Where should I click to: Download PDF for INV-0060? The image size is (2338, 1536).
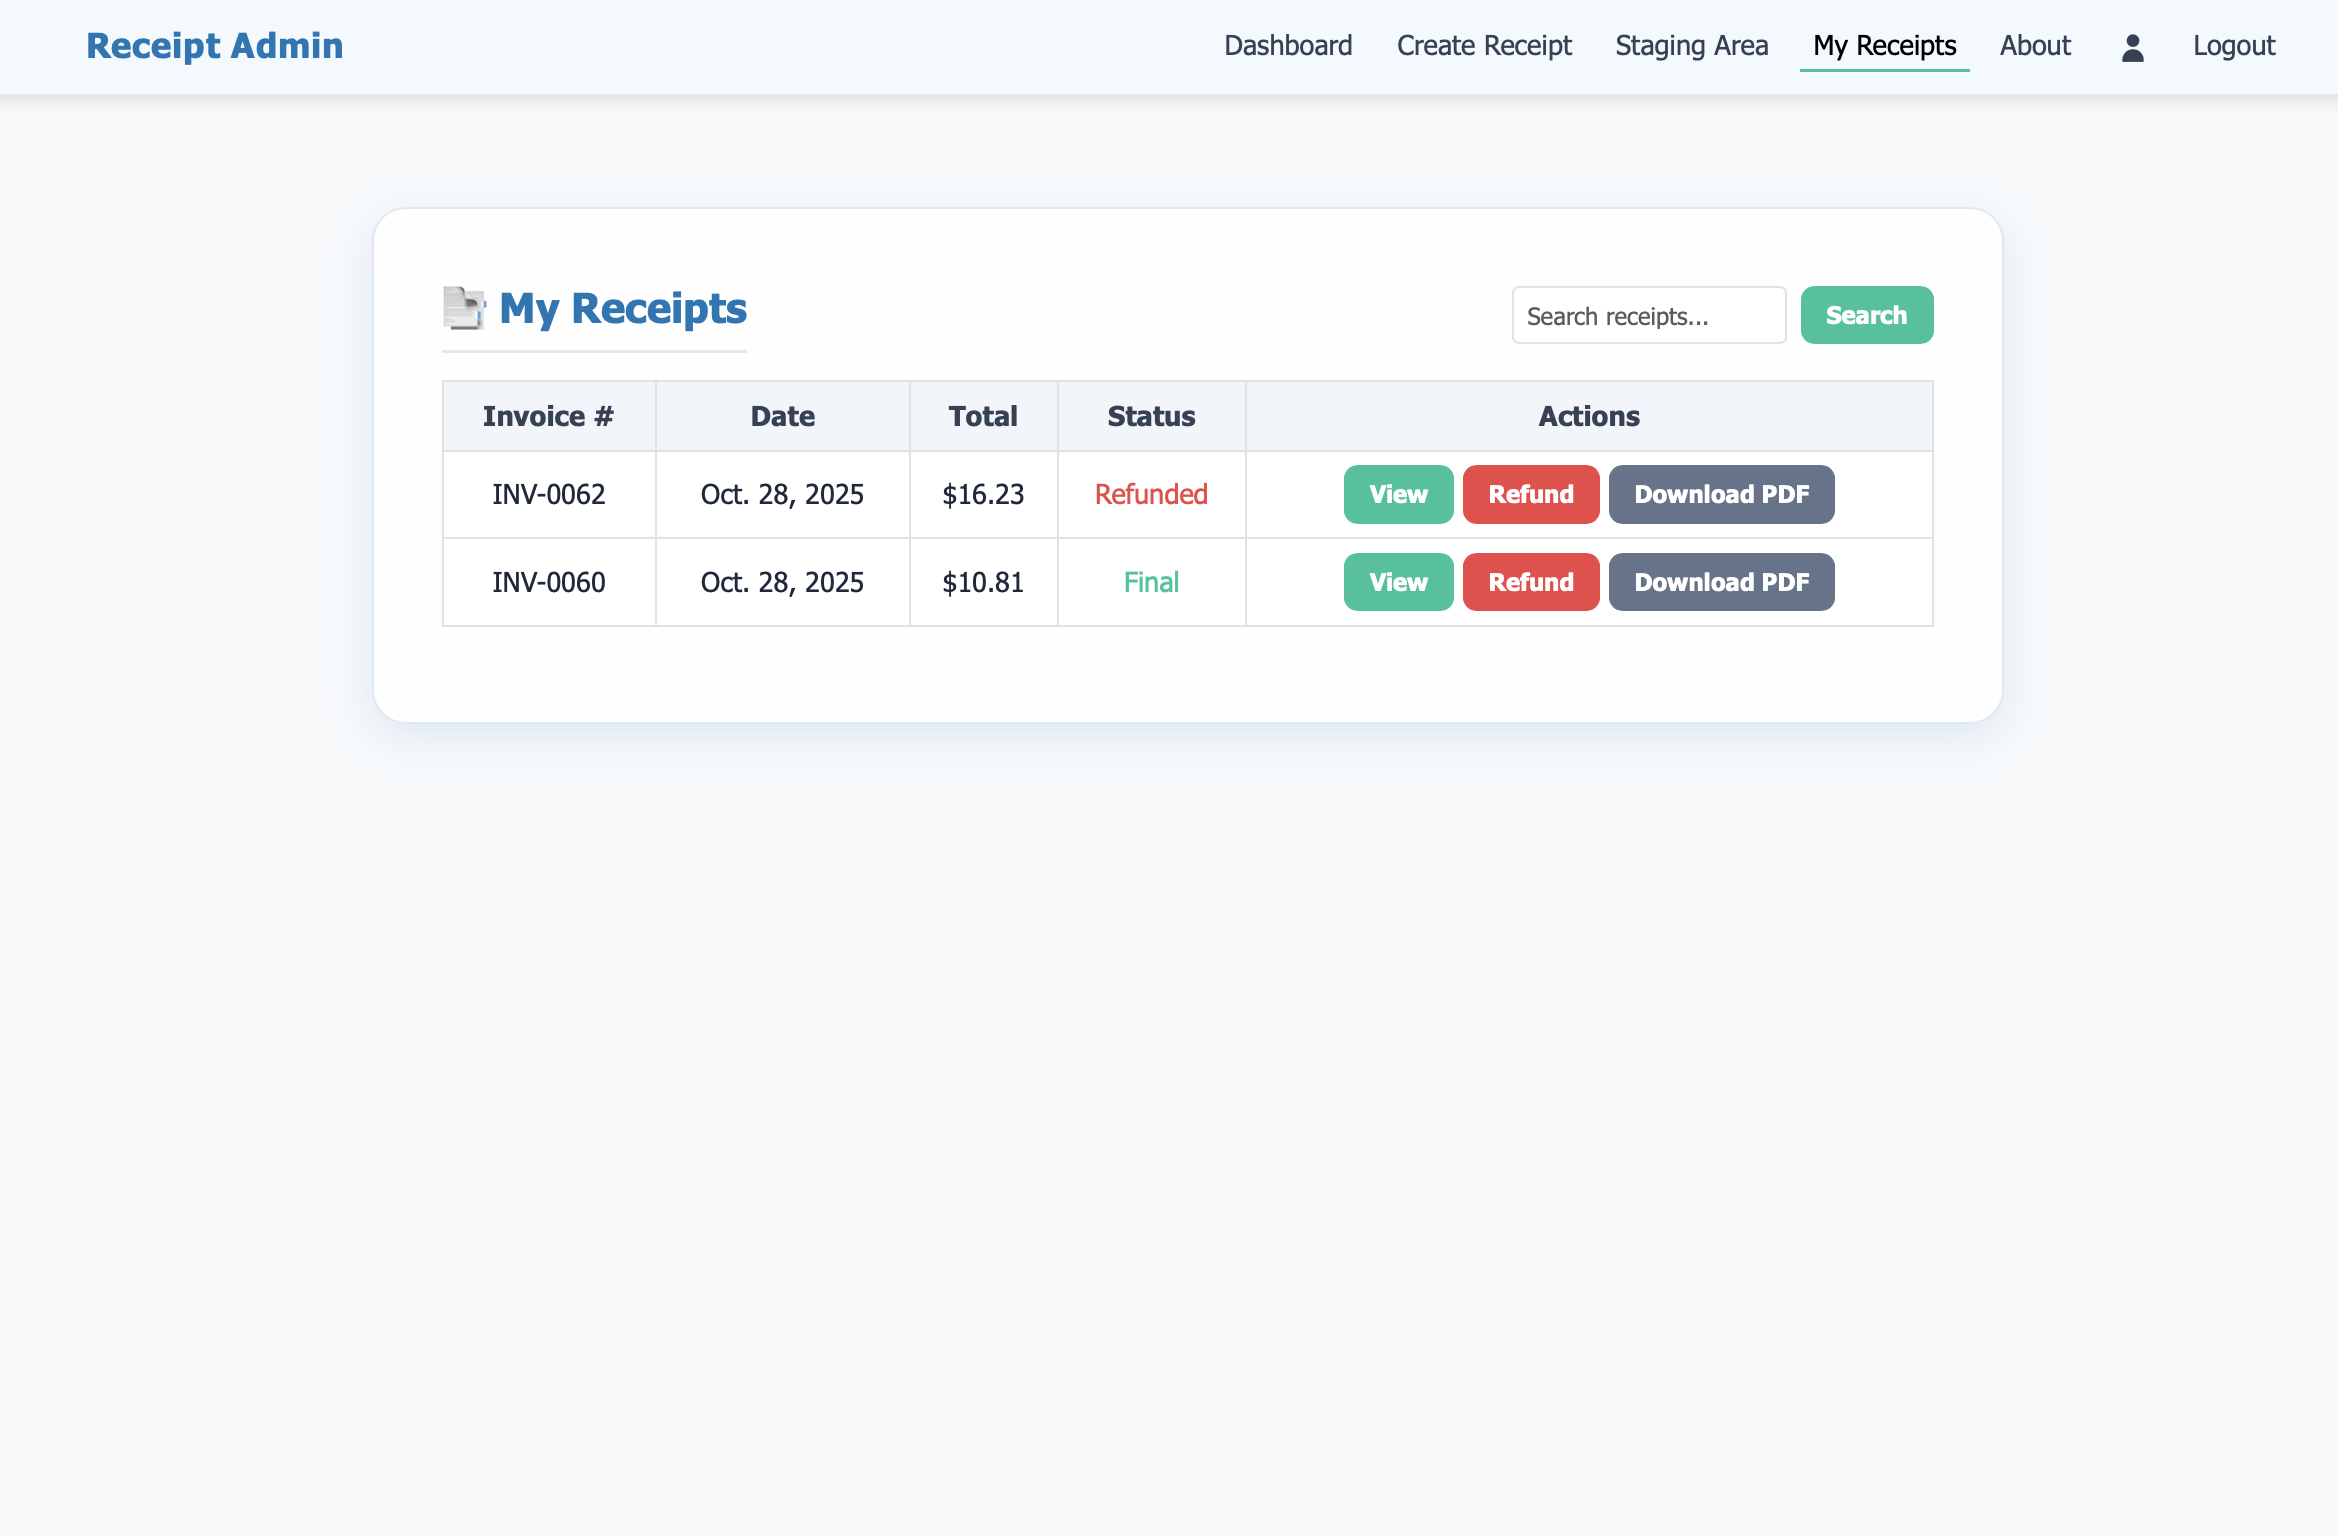pos(1720,582)
